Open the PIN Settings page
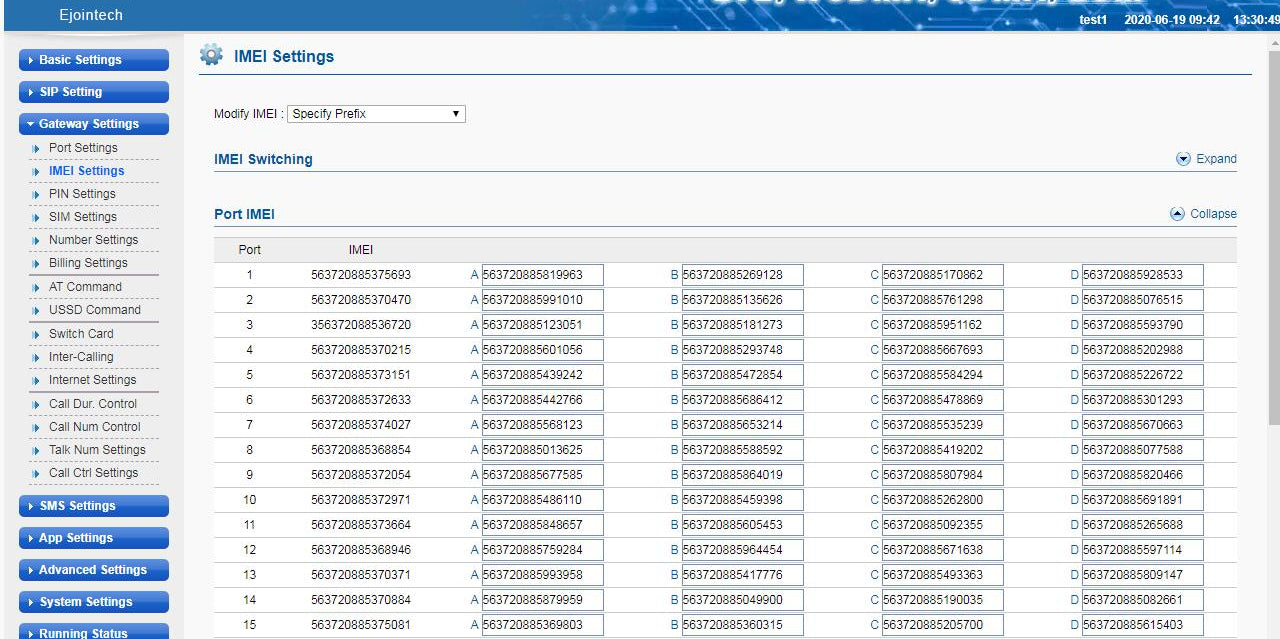 pos(82,194)
